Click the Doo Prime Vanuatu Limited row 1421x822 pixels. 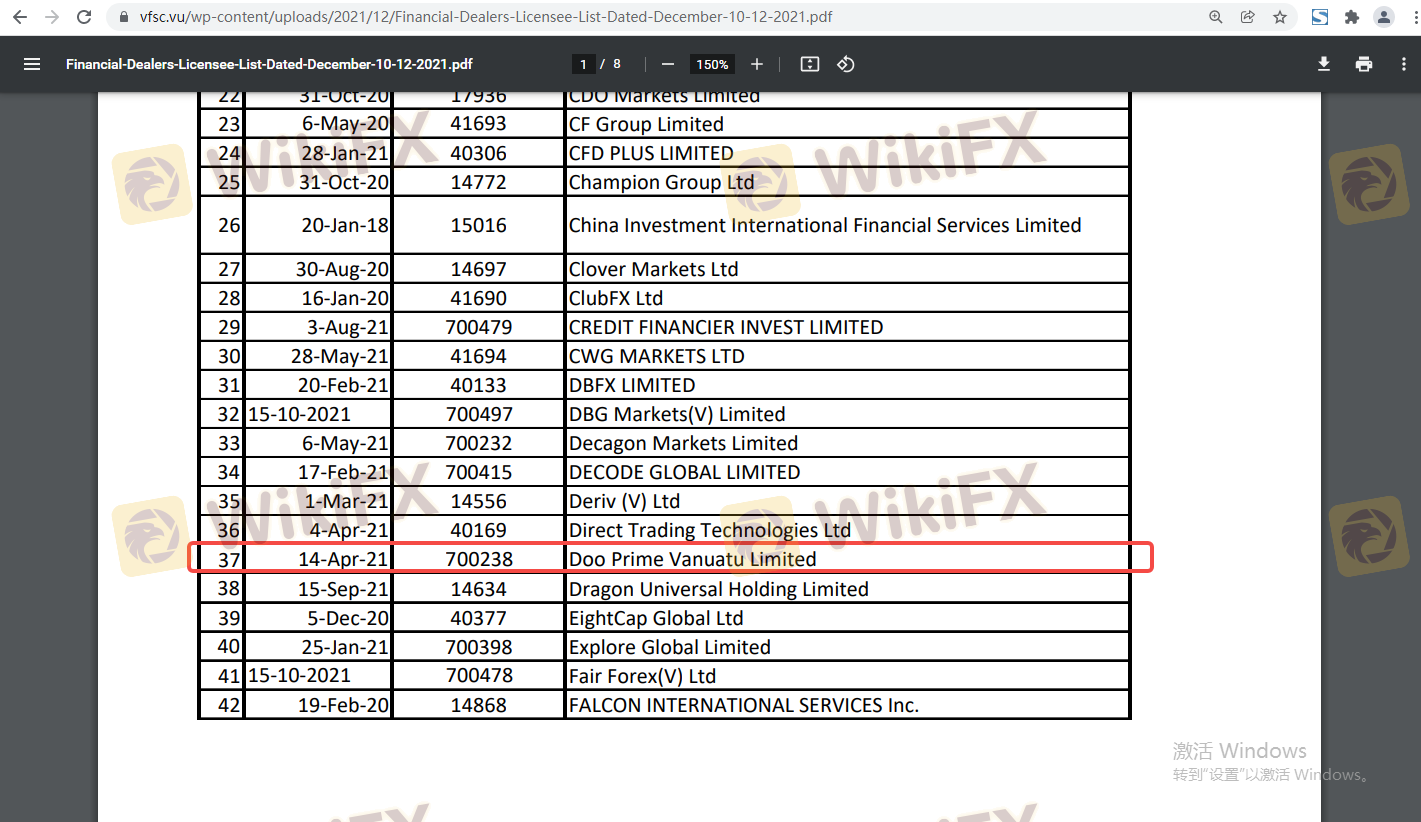click(x=692, y=559)
